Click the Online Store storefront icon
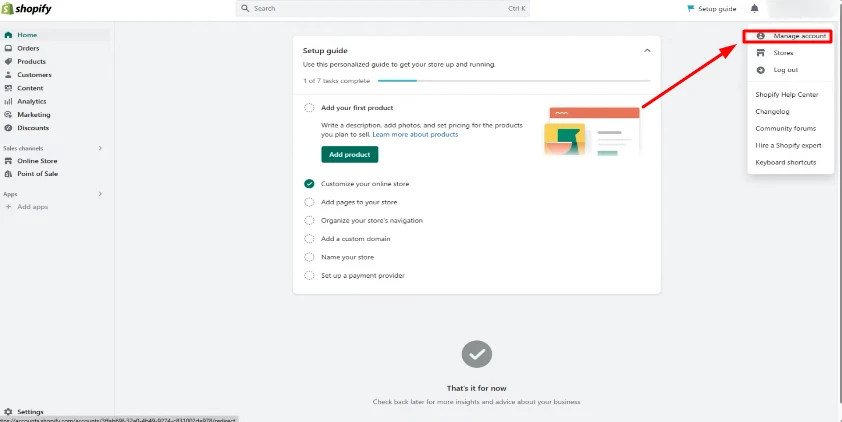This screenshot has width=842, height=422. tap(8, 161)
